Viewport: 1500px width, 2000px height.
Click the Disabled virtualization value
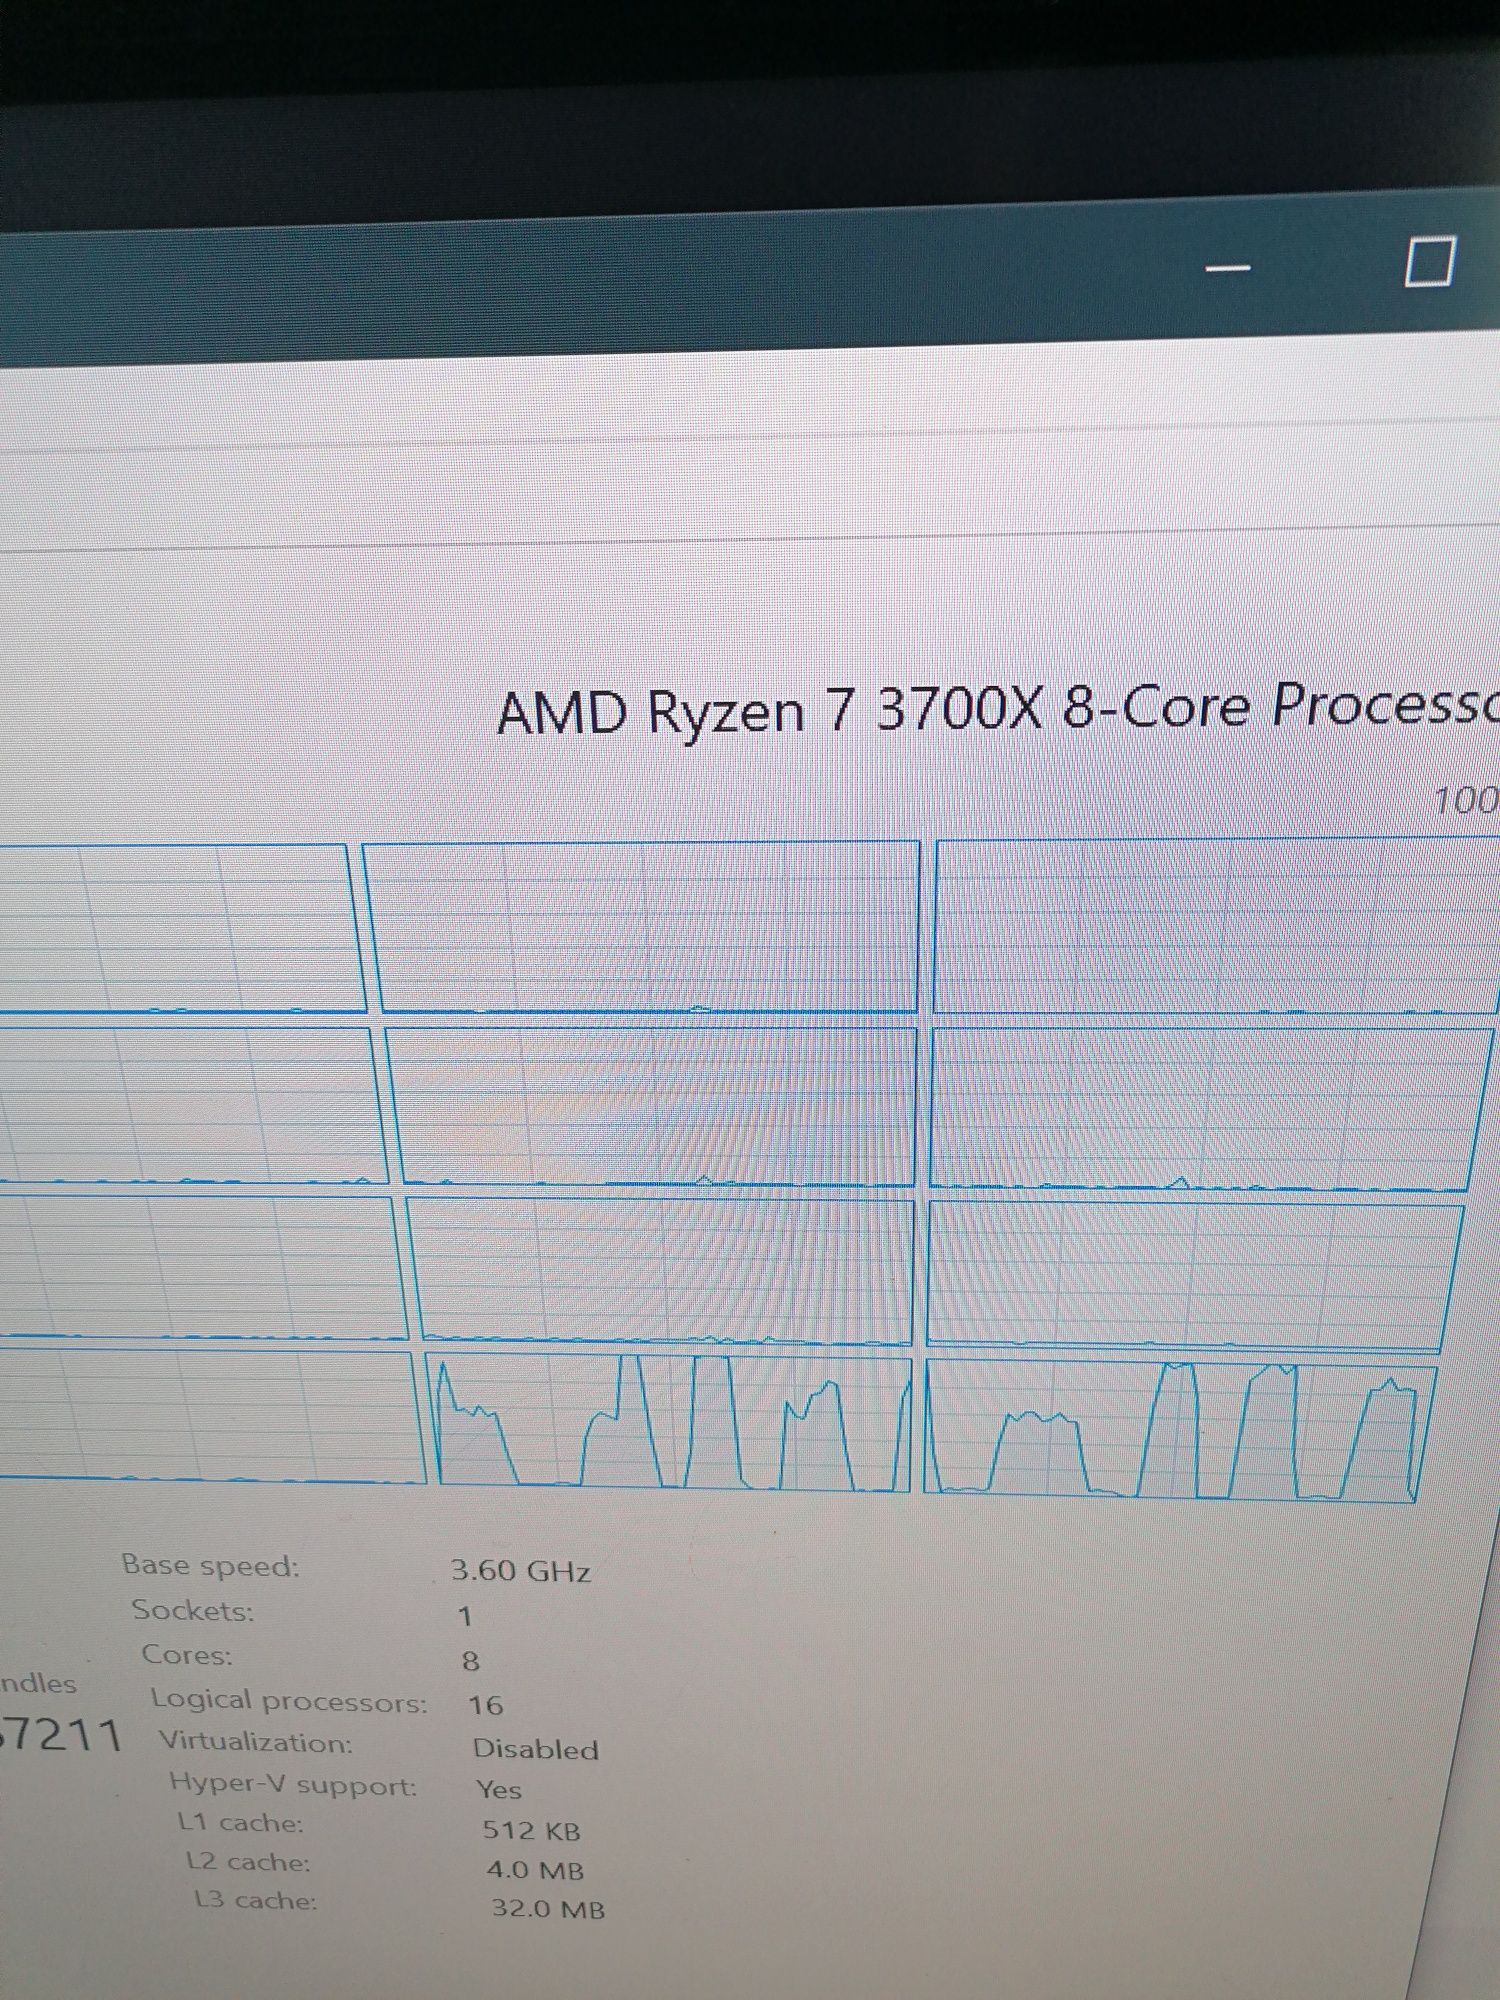point(536,1749)
